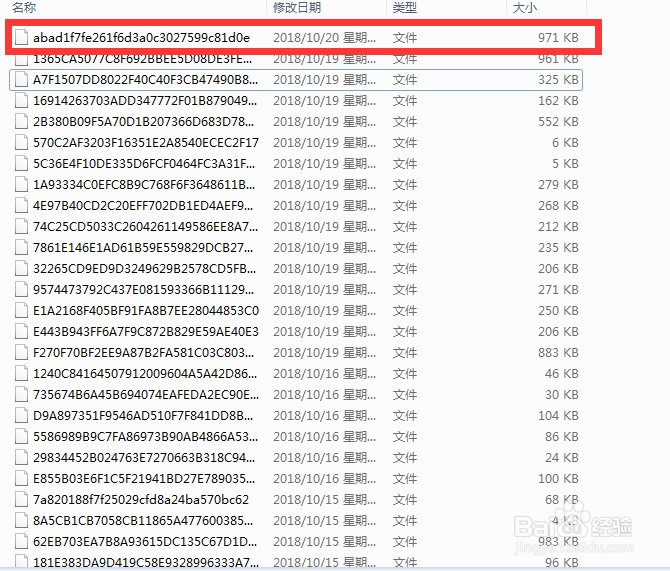Click the 883 KB size value
The width and height of the screenshot is (670, 571).
click(558, 353)
